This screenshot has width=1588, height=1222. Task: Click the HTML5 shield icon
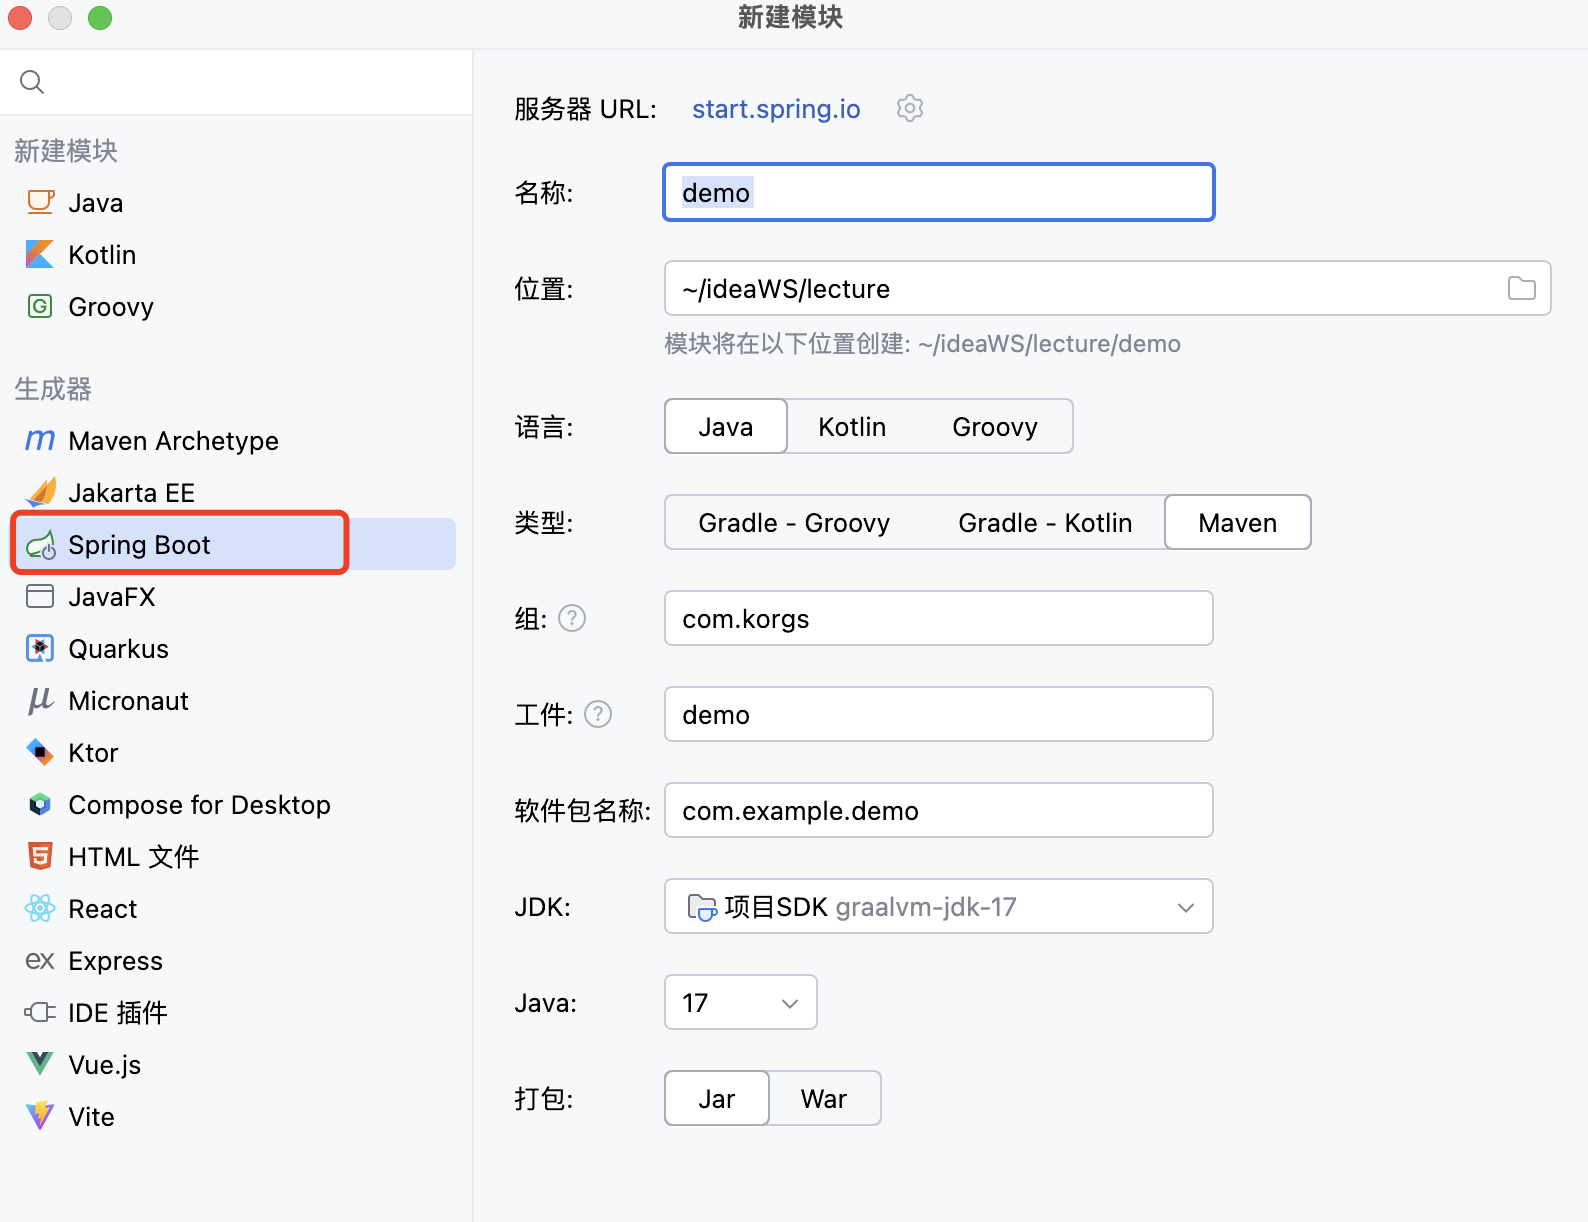click(x=40, y=856)
